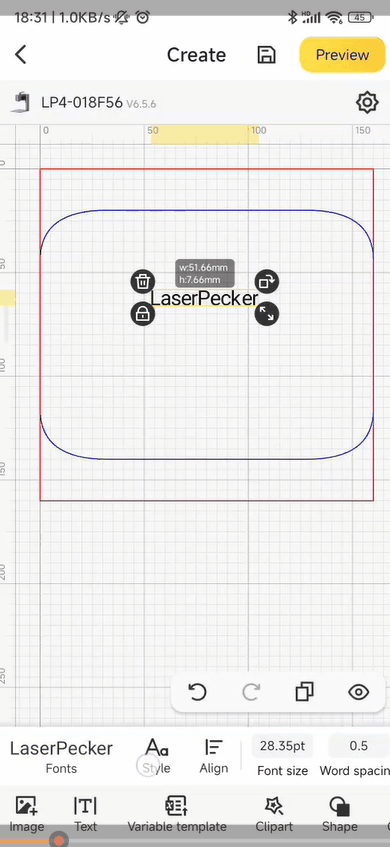Open device settings gear icon
This screenshot has height=847, width=390.
coord(367,102)
